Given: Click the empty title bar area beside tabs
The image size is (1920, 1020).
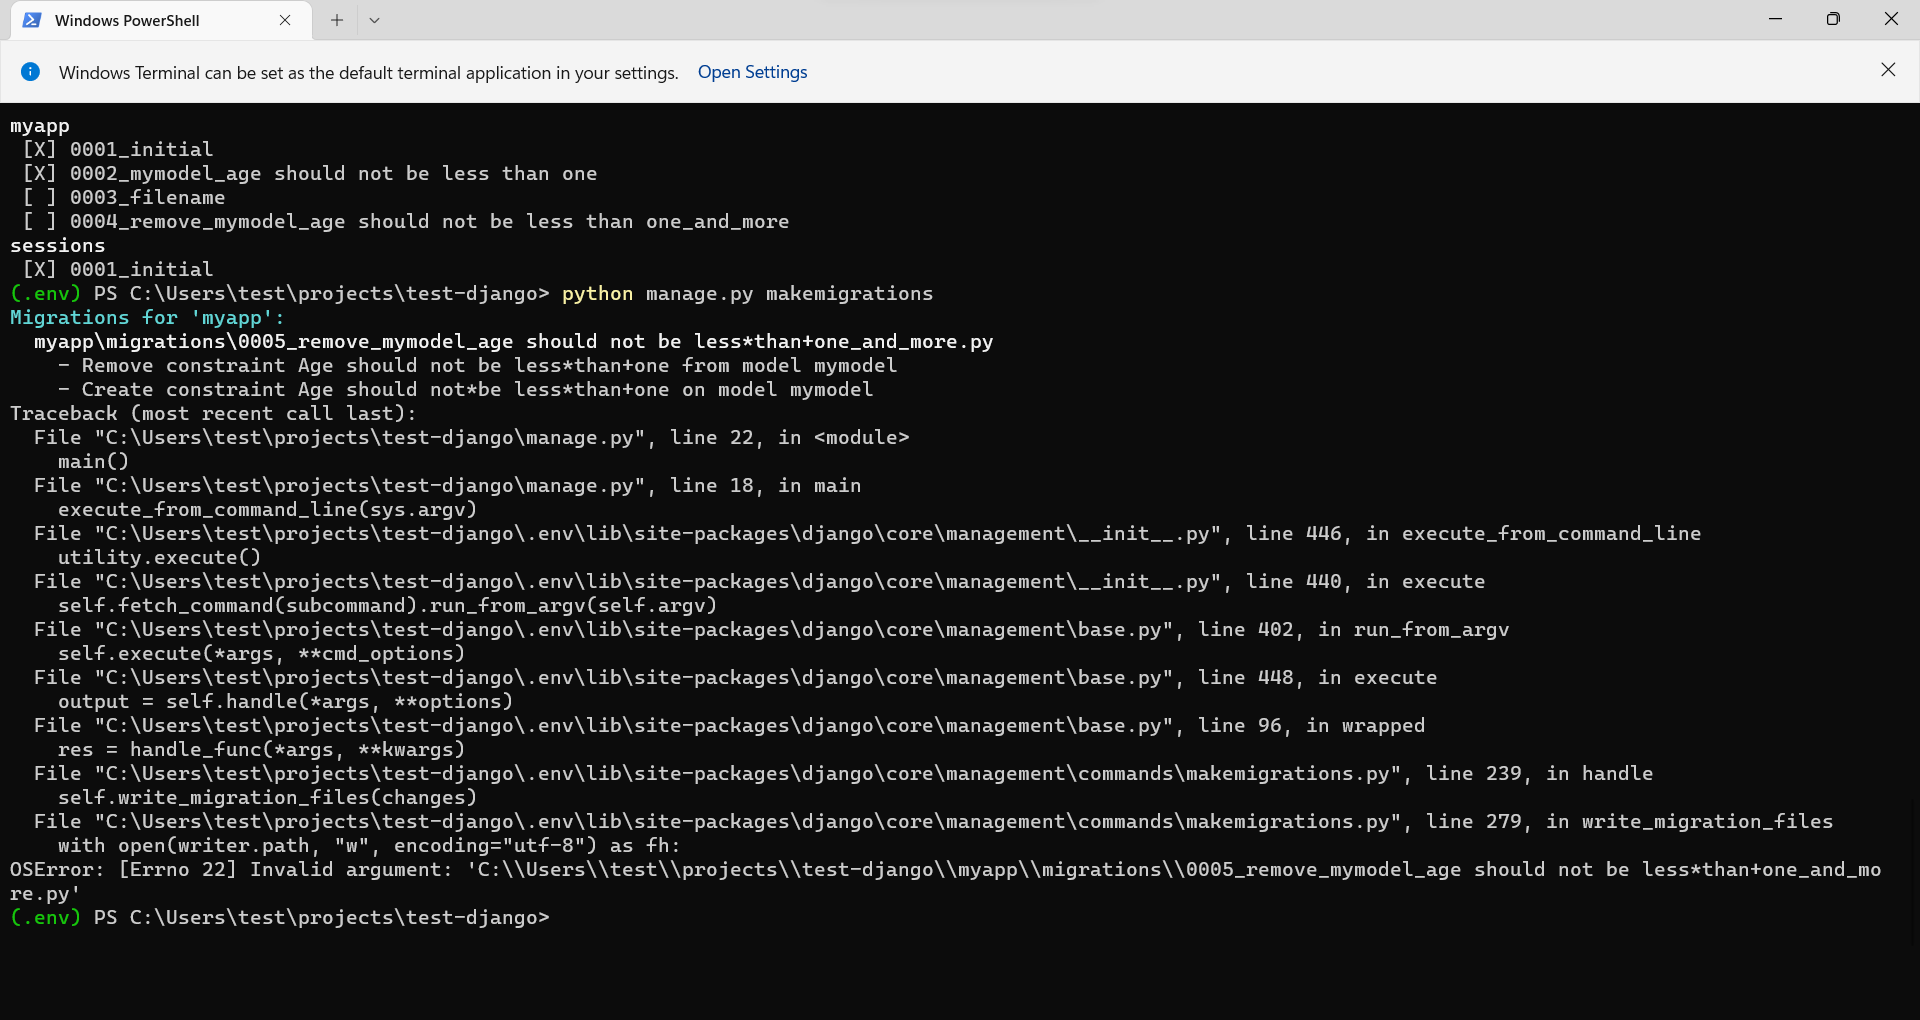Looking at the screenshot, I should [1000, 20].
